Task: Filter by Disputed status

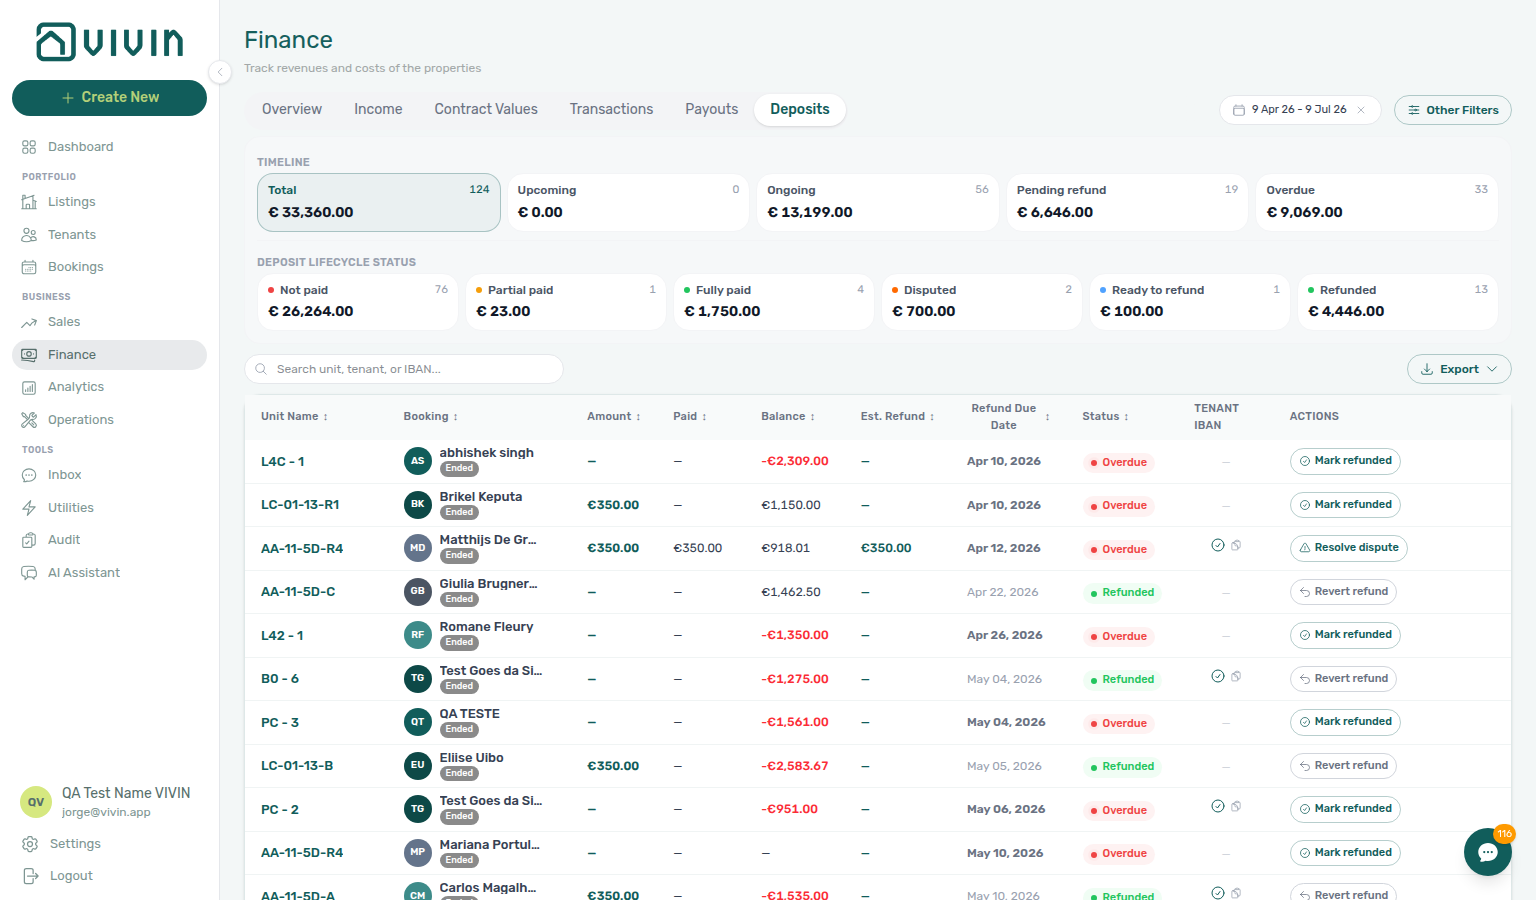Action: [x=982, y=302]
